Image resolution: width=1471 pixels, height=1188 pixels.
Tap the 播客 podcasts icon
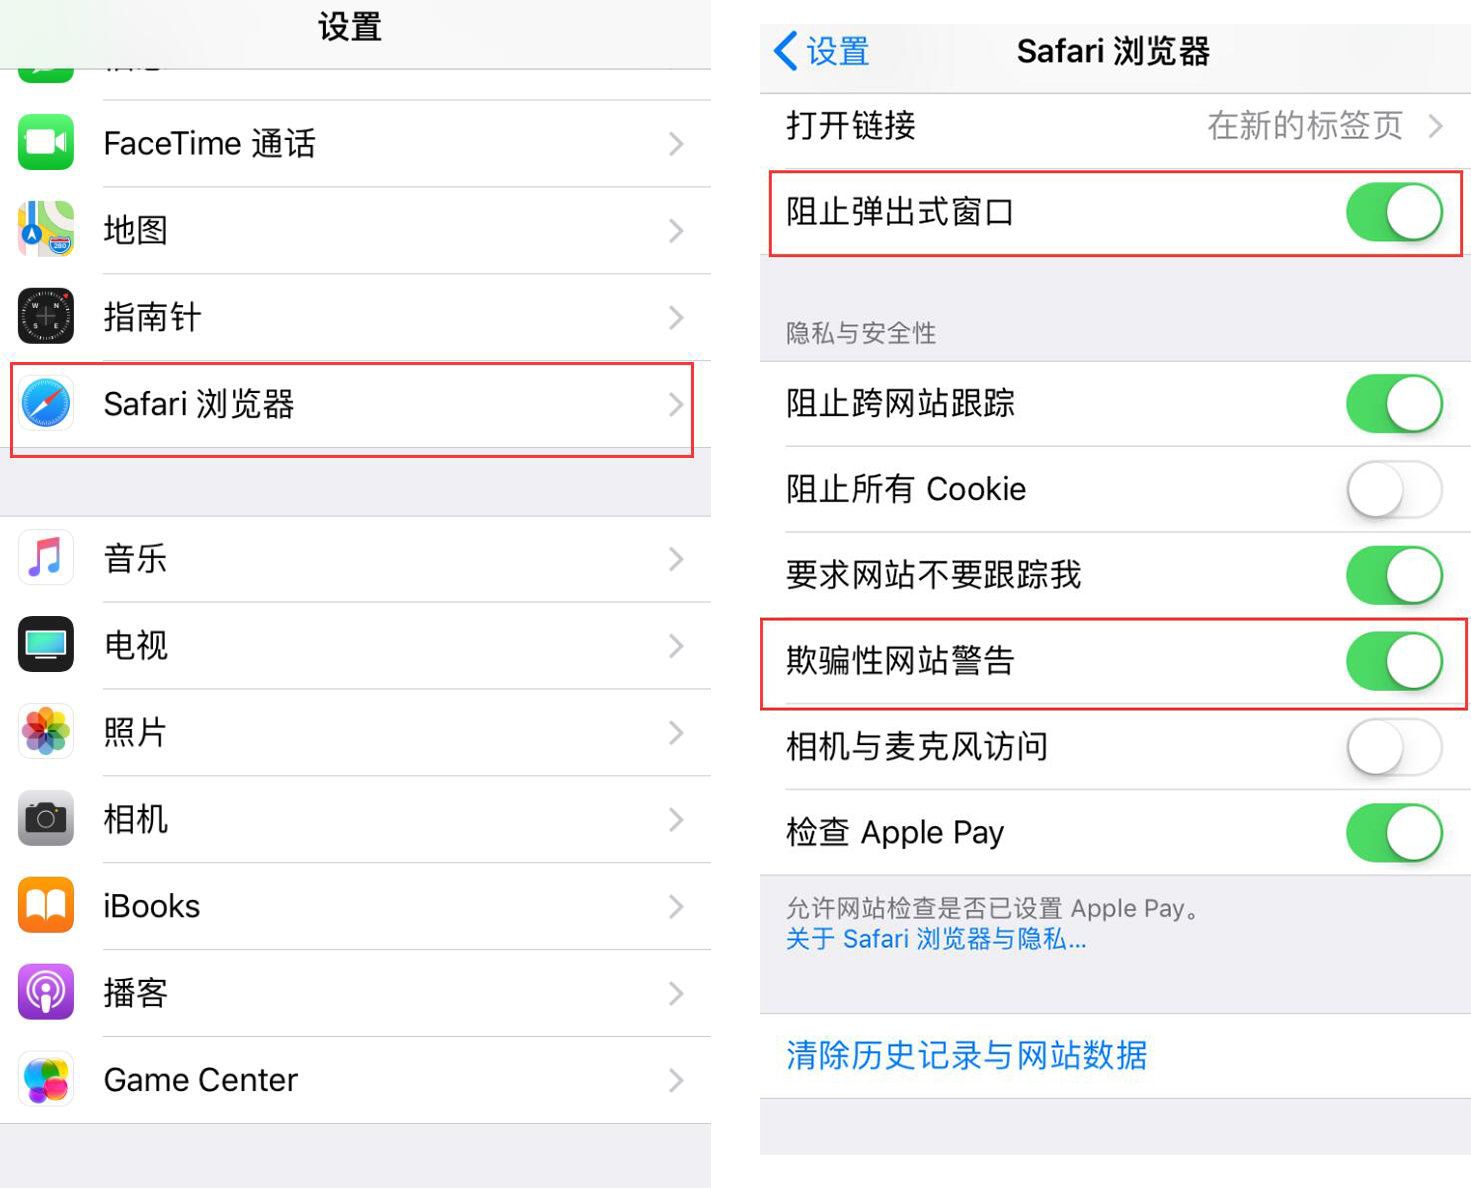tap(45, 992)
